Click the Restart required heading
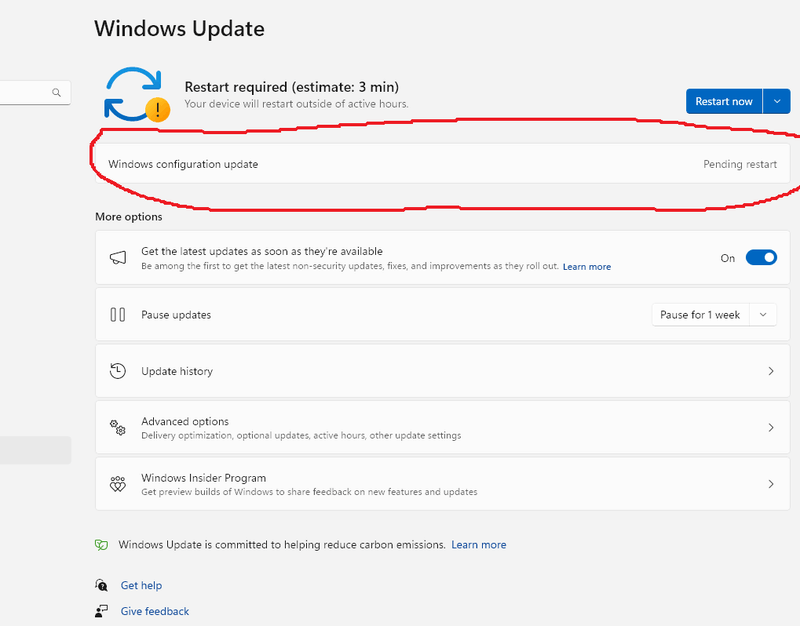800x626 pixels. [x=292, y=87]
